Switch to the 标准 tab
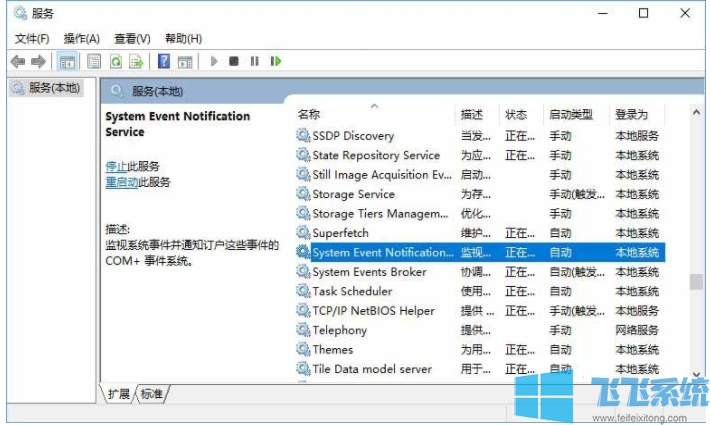 [x=152, y=394]
